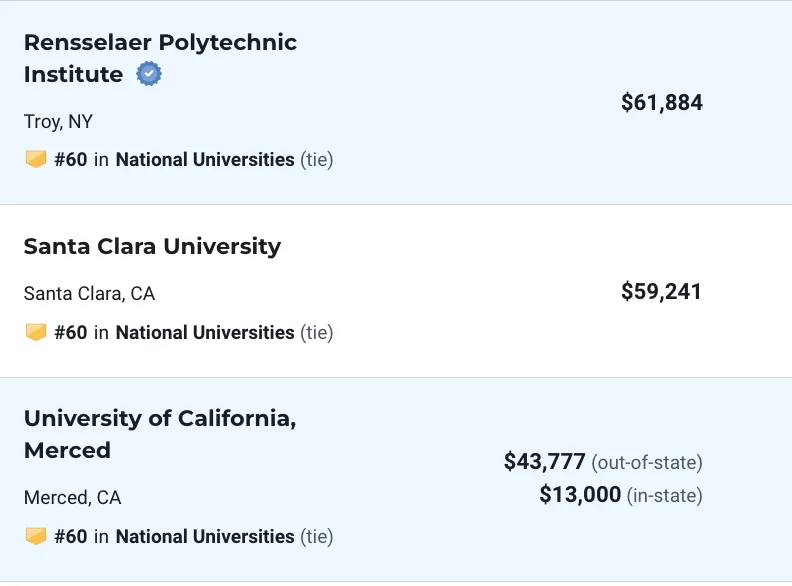Select the $61,884 tuition figure
The image size is (792, 586).
point(662,103)
